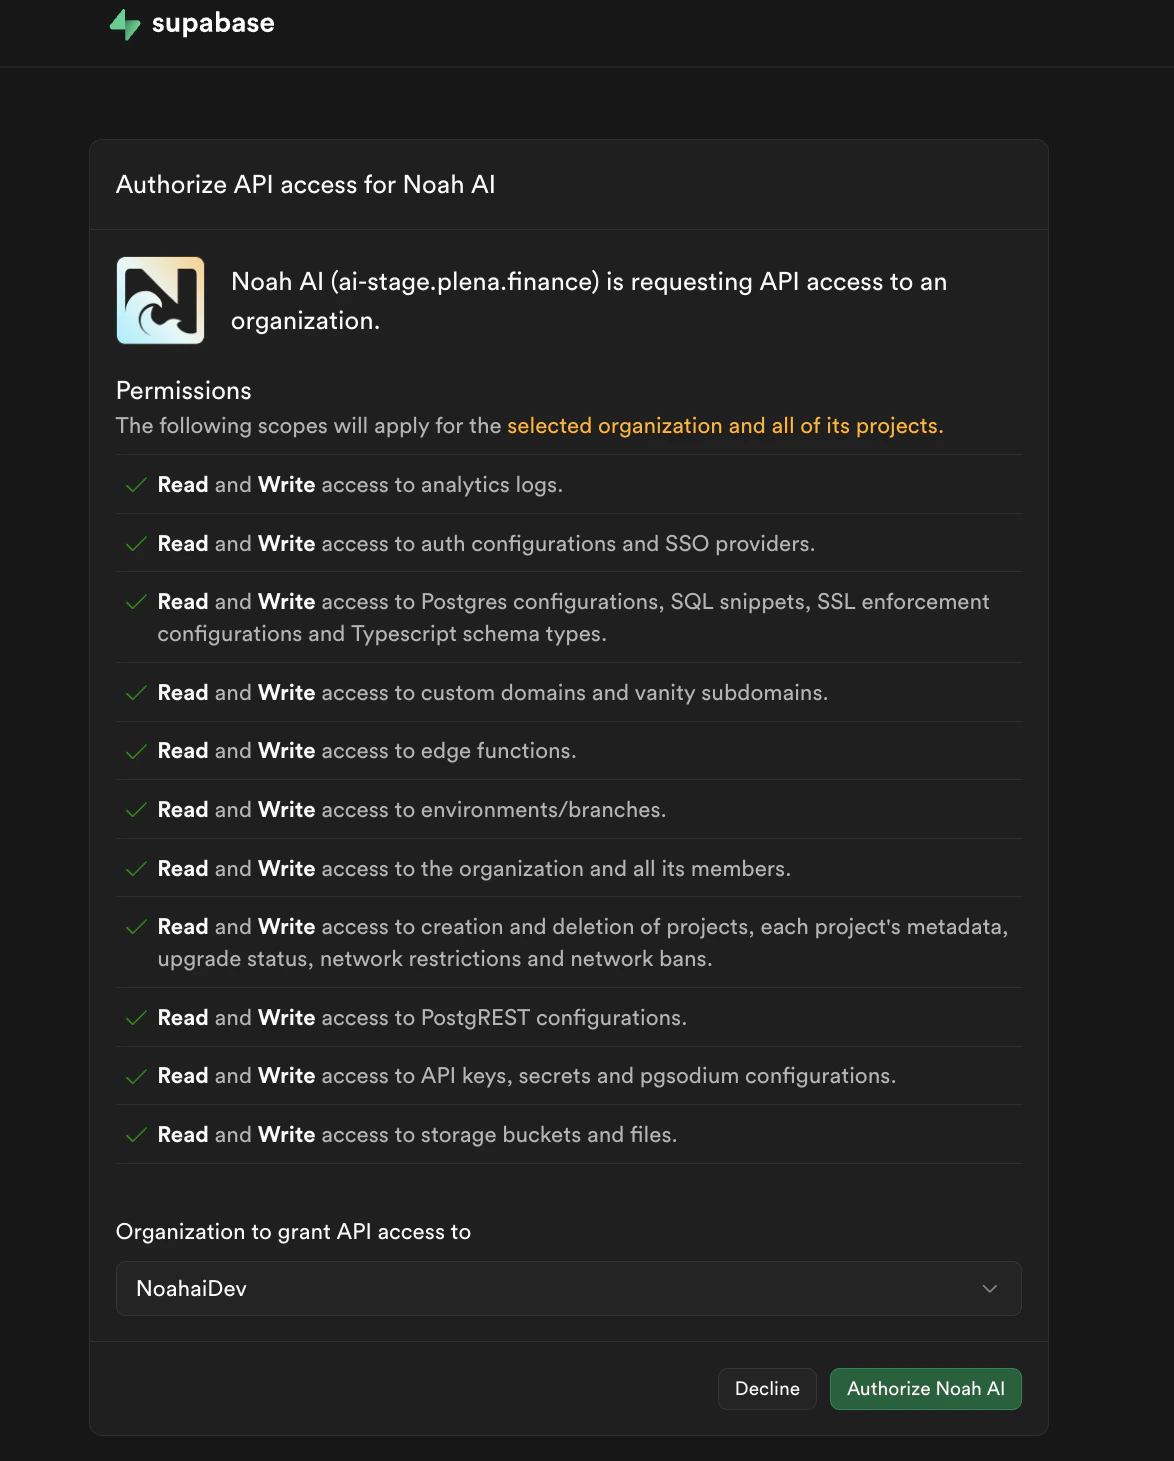Click the checkmark next to storage buckets permission
Image resolution: width=1174 pixels, height=1461 pixels.
coord(135,1134)
